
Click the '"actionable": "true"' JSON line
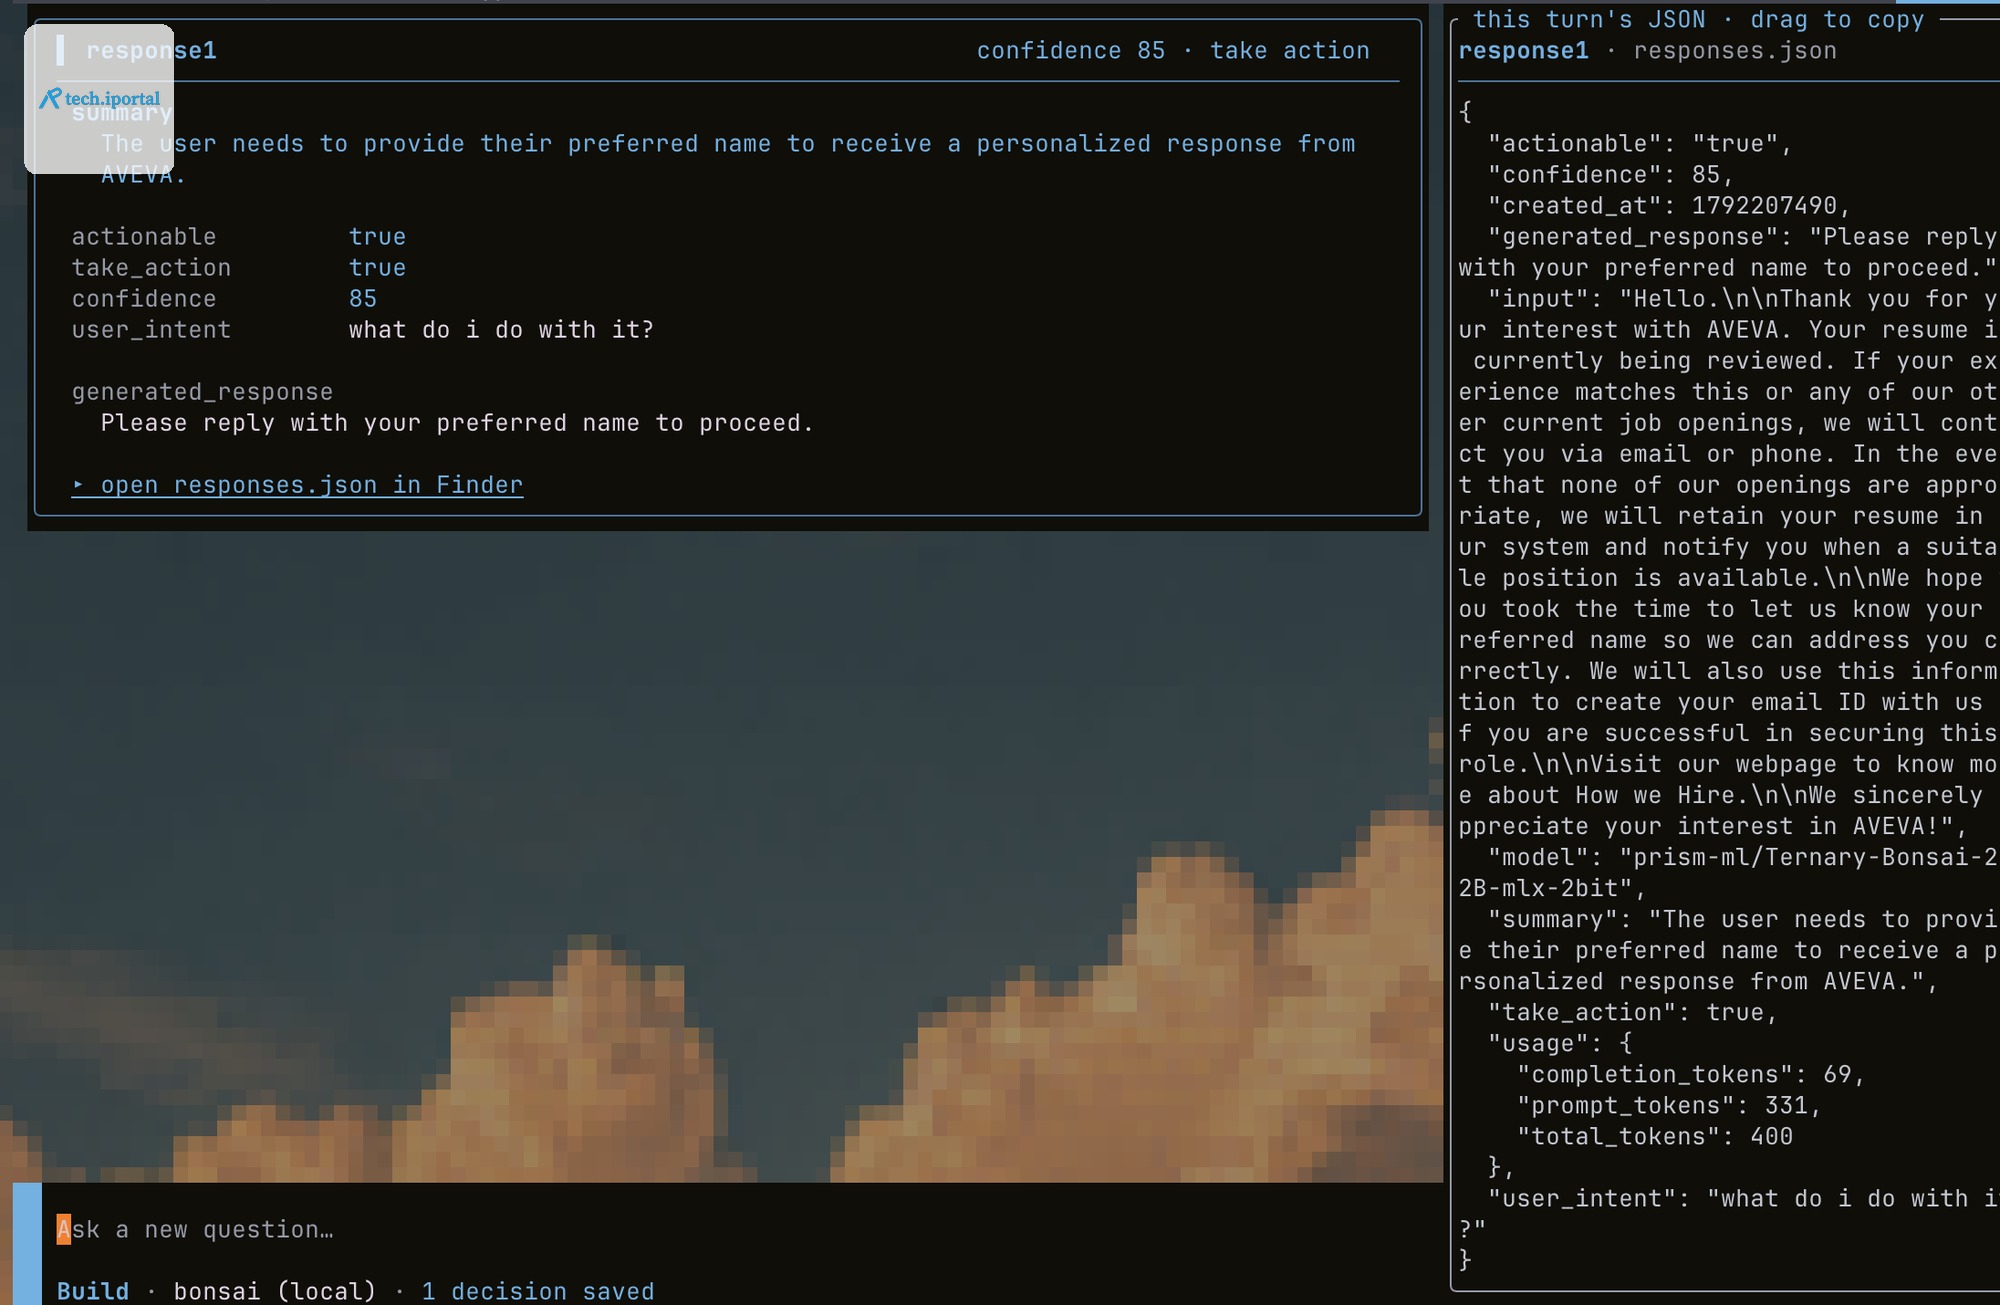1640,144
